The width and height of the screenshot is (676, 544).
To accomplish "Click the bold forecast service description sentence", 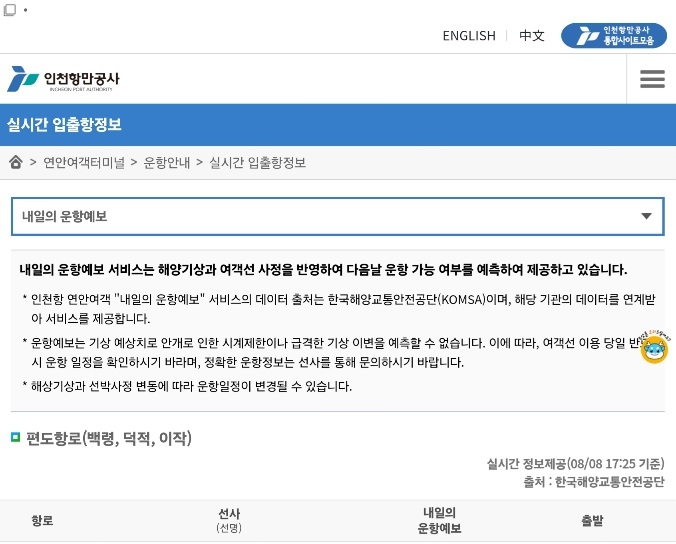I will [323, 270].
